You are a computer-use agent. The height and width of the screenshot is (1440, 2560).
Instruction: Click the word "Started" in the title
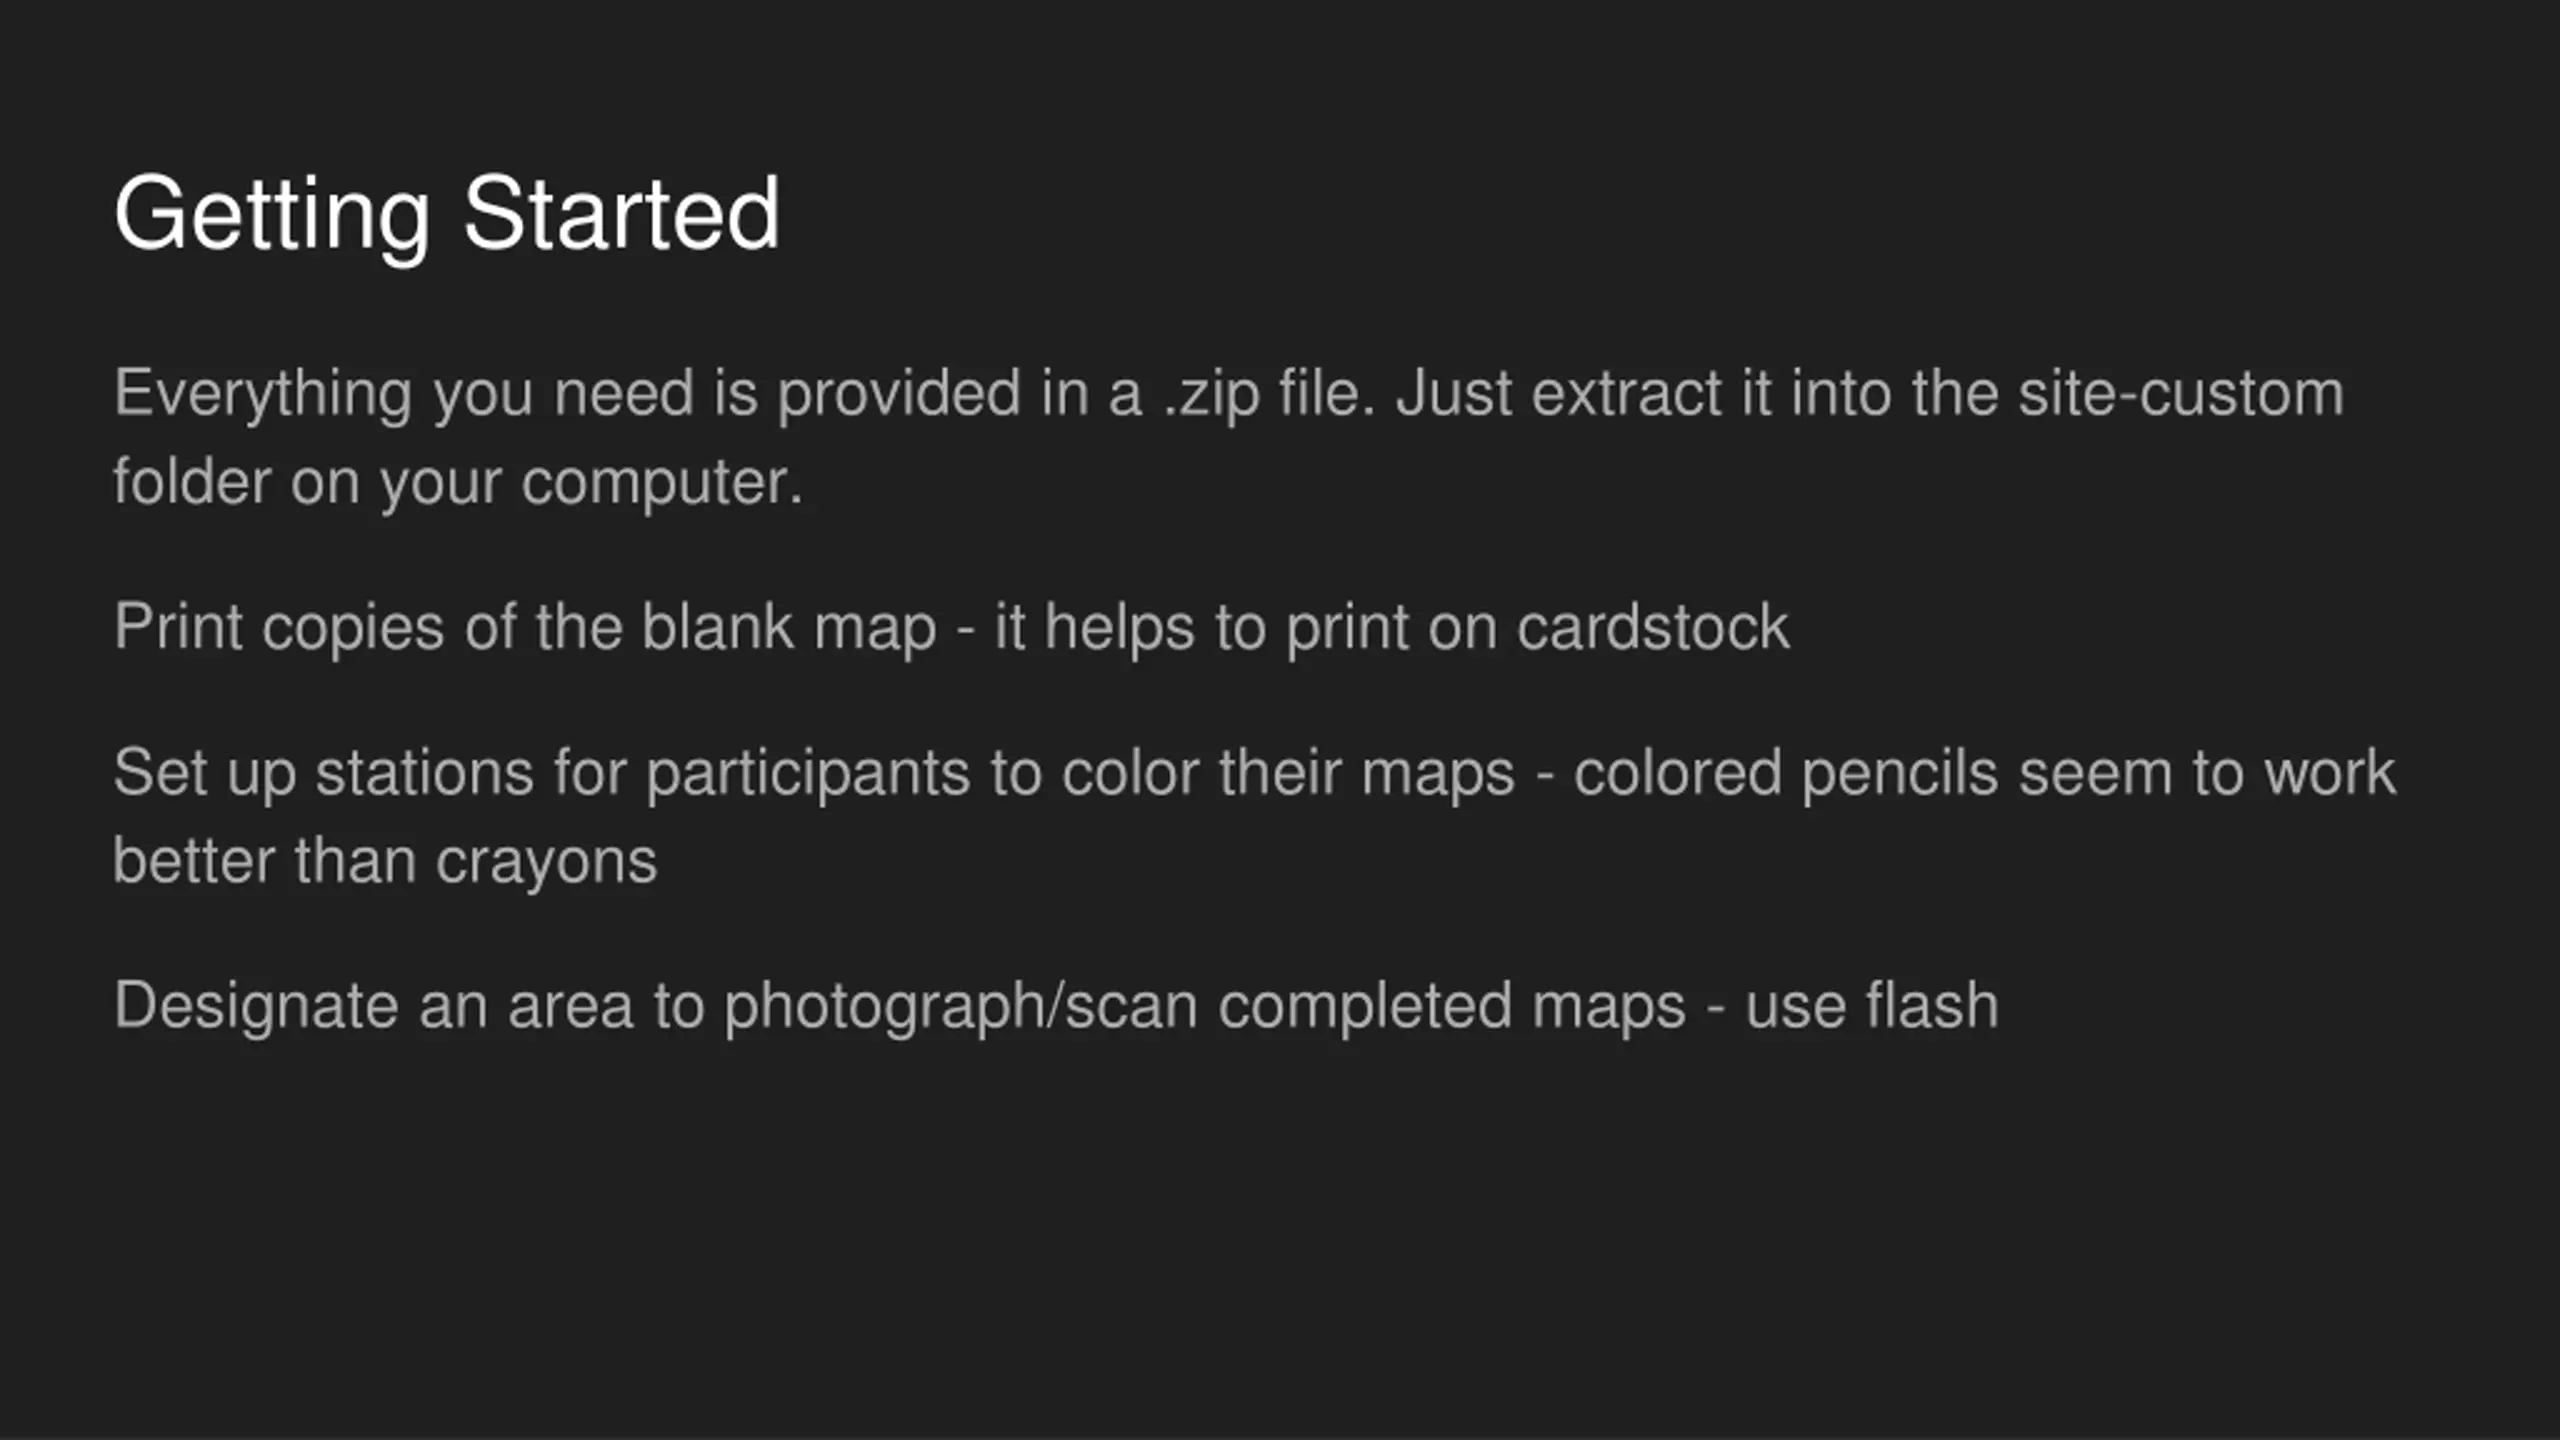coord(622,213)
